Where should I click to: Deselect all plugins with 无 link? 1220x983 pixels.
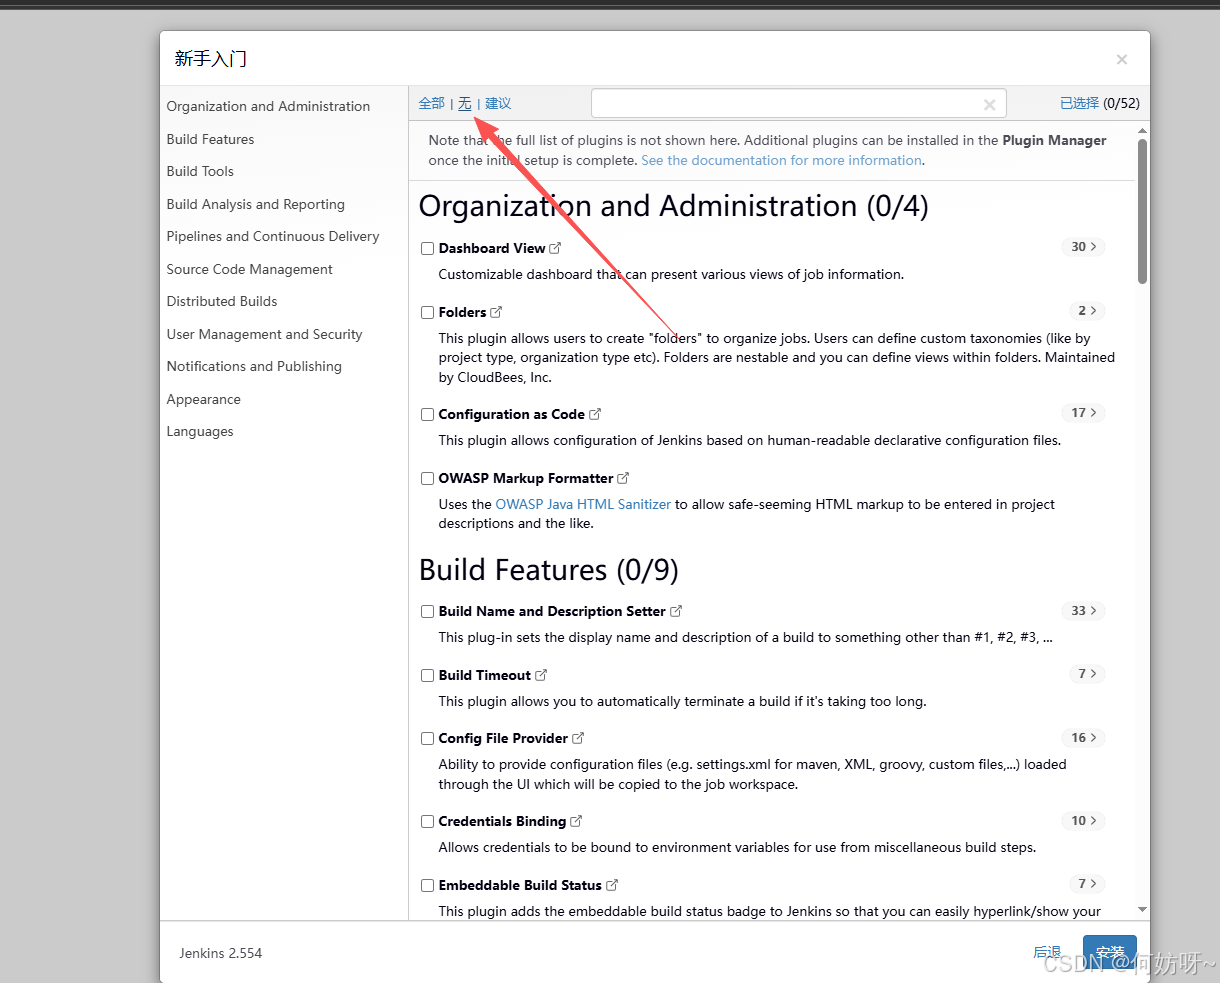point(465,103)
